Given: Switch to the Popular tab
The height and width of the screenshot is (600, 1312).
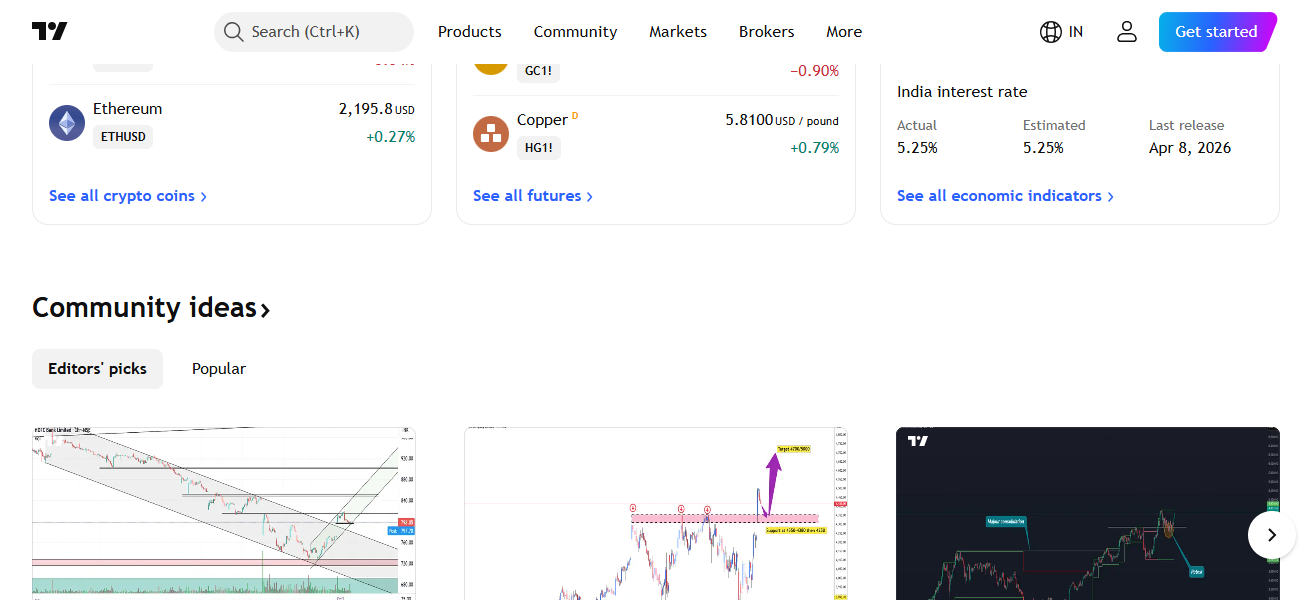Looking at the screenshot, I should tap(218, 368).
